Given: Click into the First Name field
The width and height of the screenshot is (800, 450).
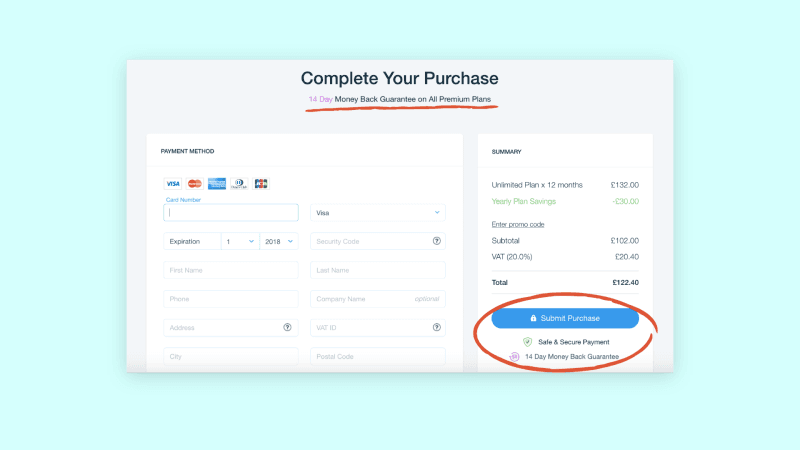Looking at the screenshot, I should pyautogui.click(x=231, y=270).
